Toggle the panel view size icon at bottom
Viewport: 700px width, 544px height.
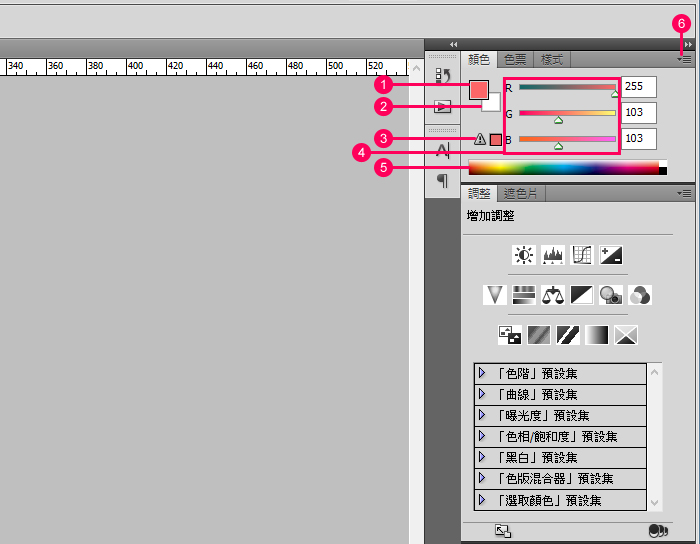503,531
